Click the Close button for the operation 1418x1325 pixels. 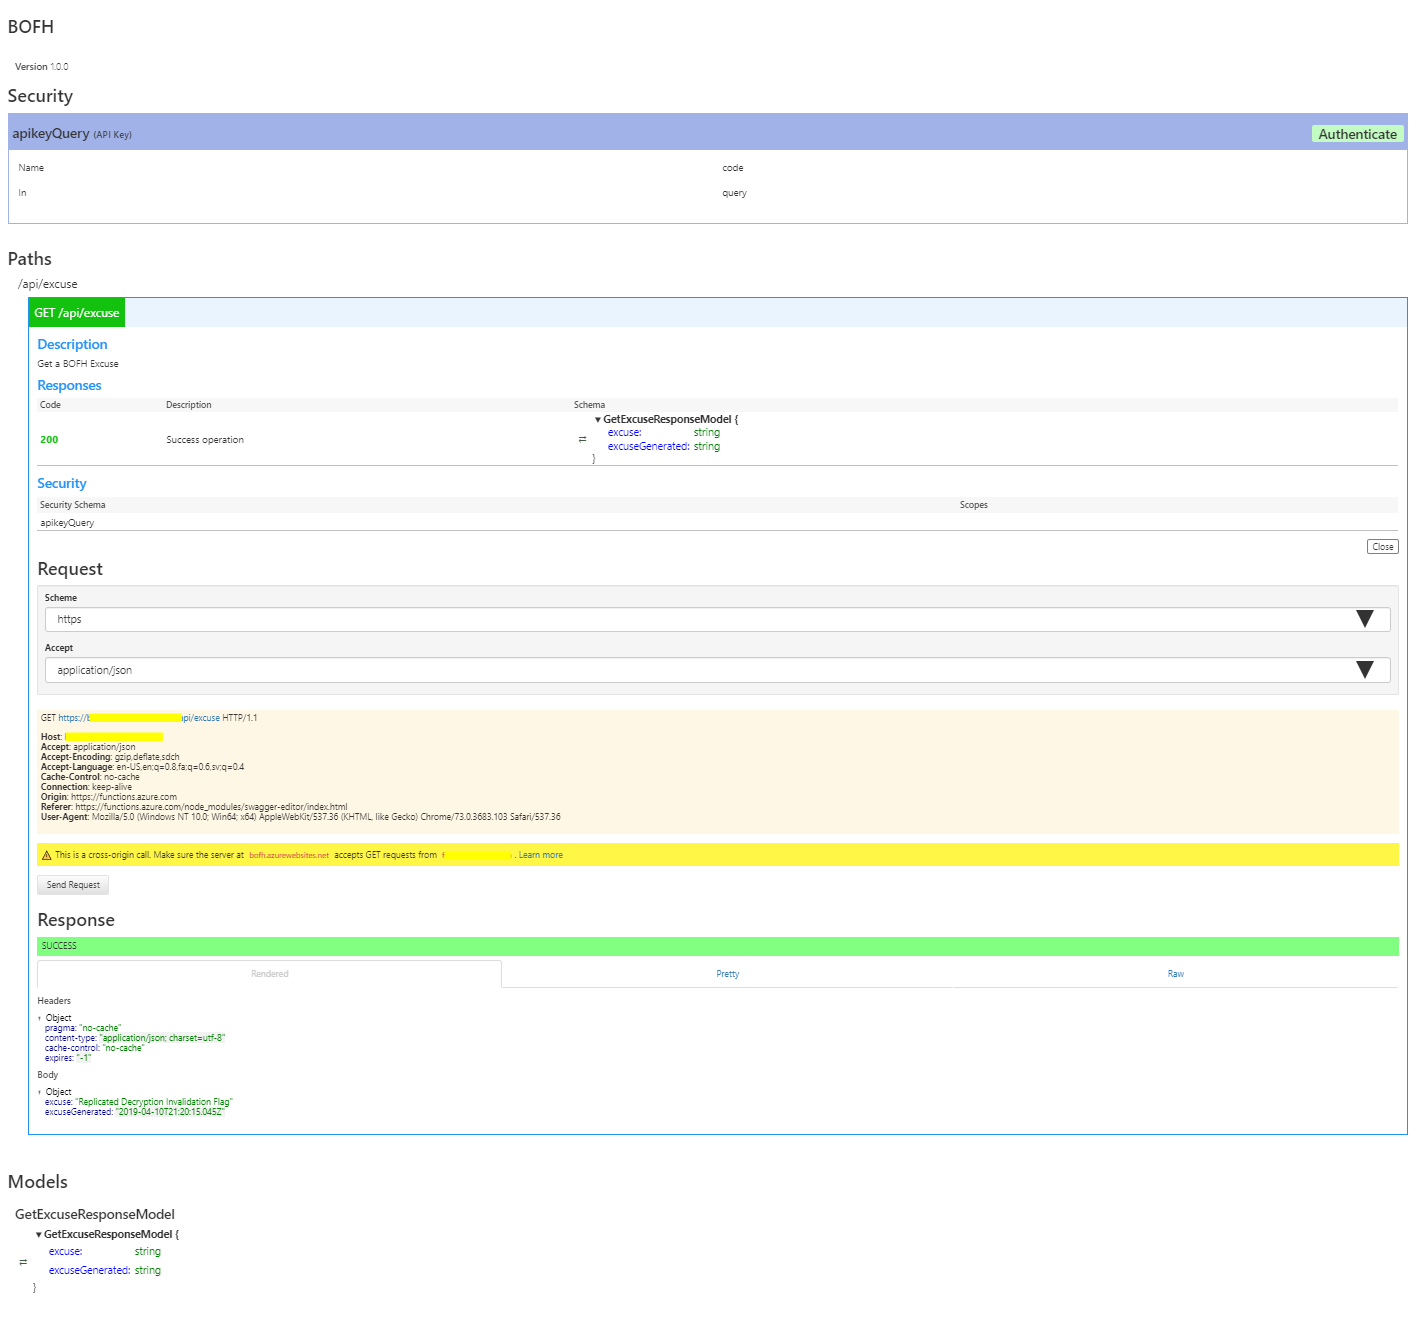[1382, 547]
